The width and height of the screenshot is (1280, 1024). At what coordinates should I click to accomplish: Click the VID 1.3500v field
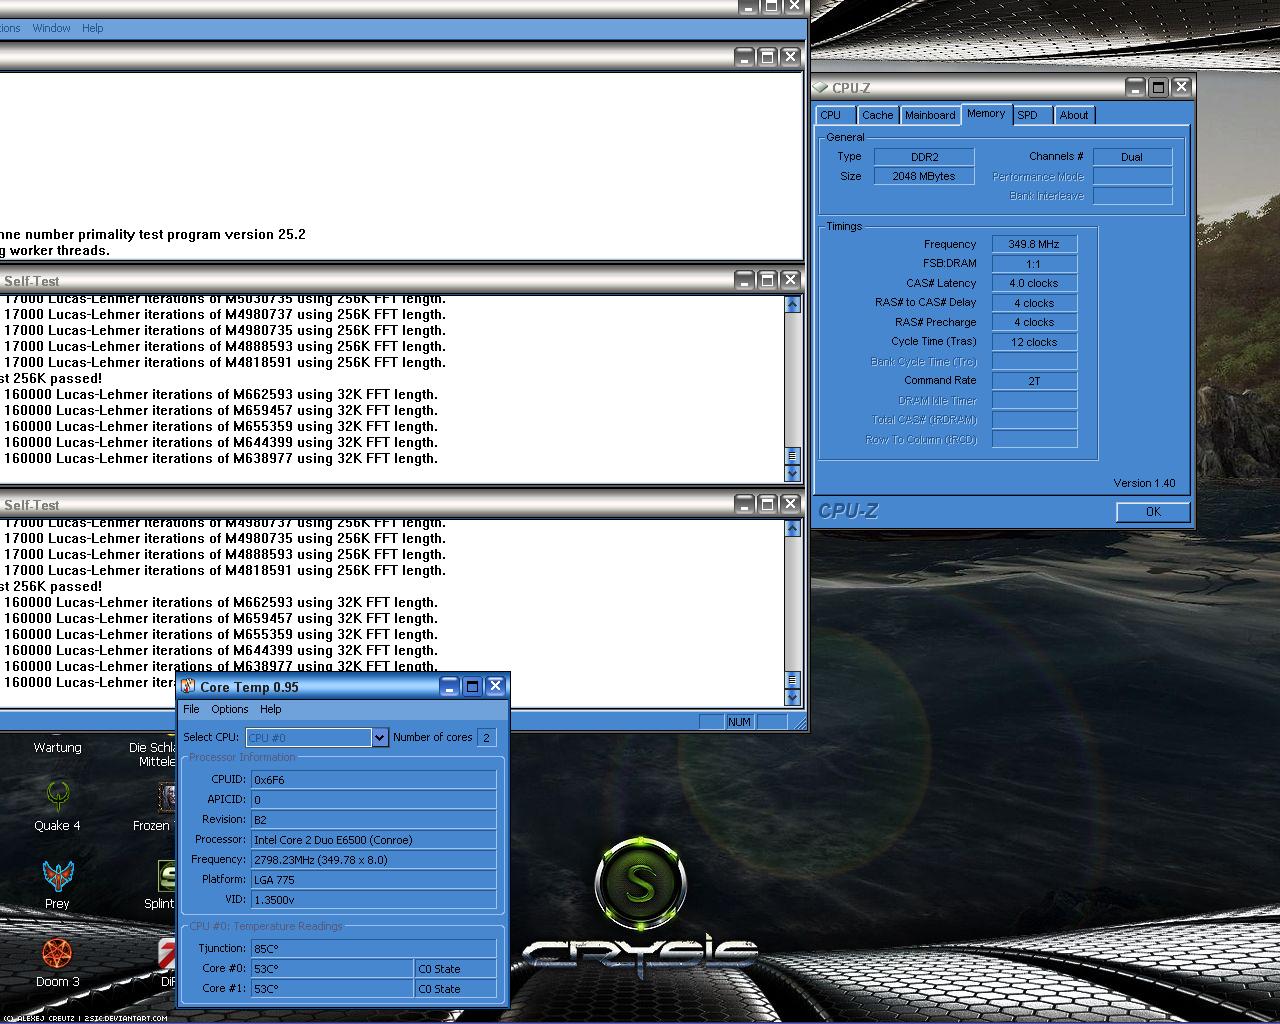click(x=373, y=900)
